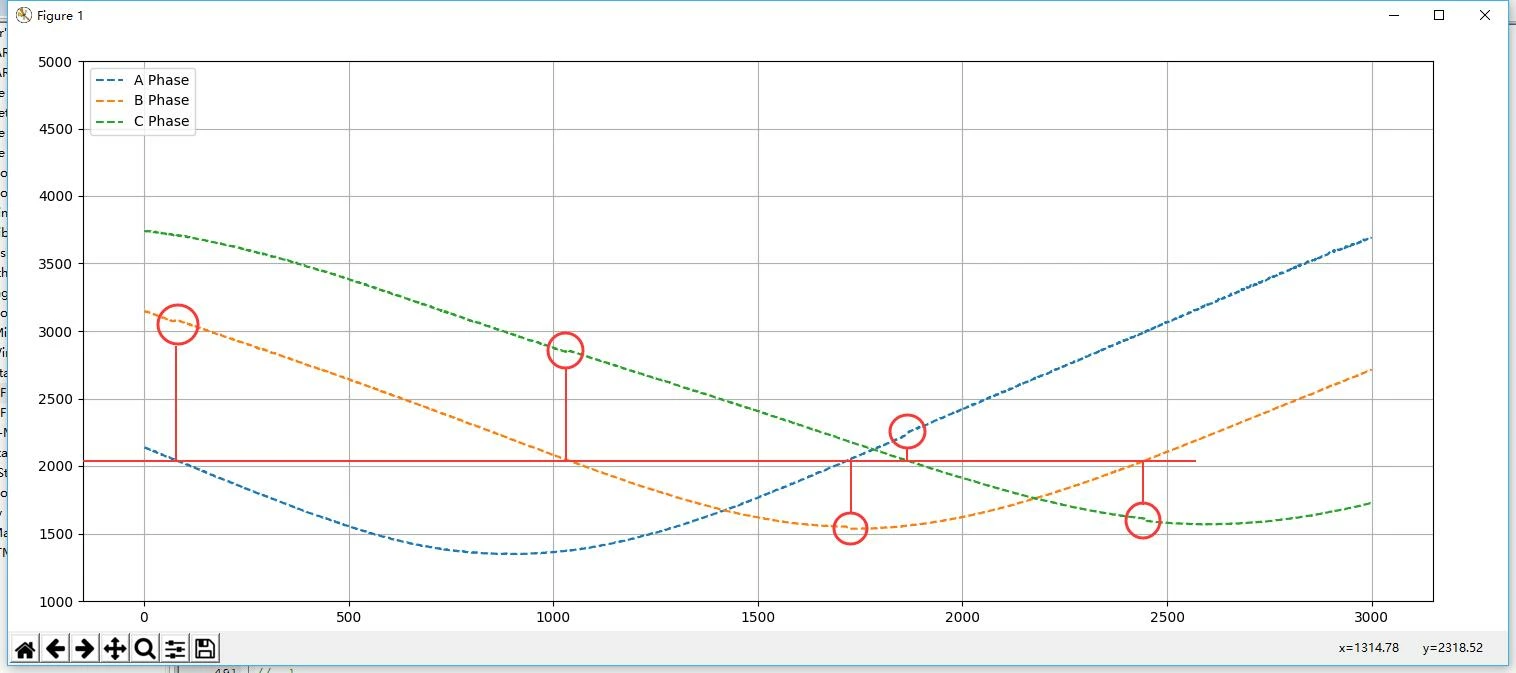Maximize the Figure 1 window
The image size is (1516, 673).
(x=1439, y=15)
